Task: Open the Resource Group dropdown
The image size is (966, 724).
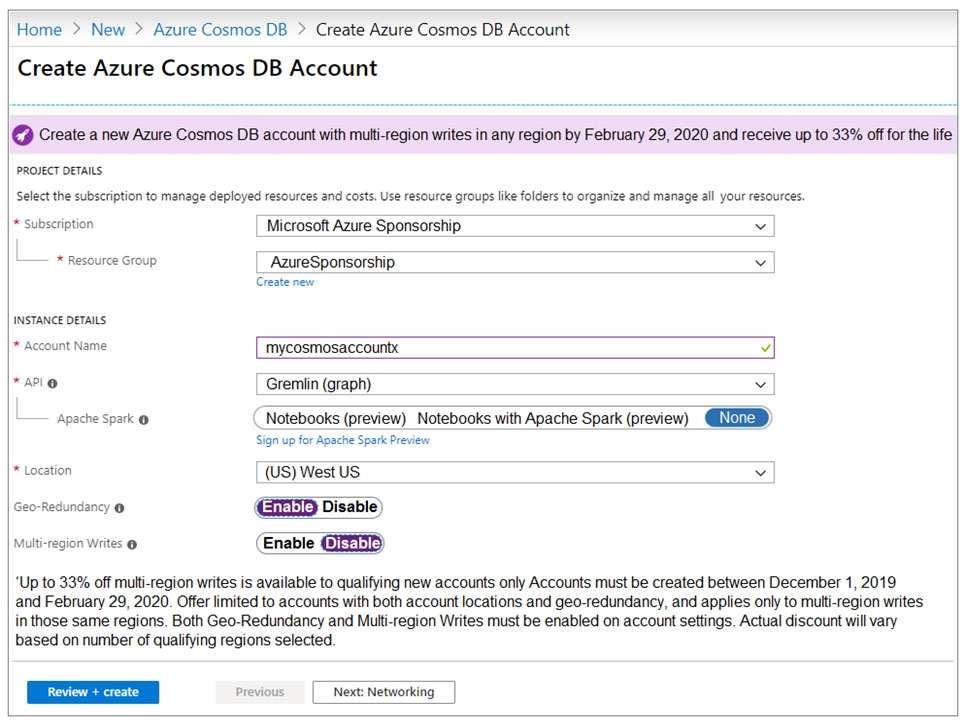Action: (x=515, y=262)
